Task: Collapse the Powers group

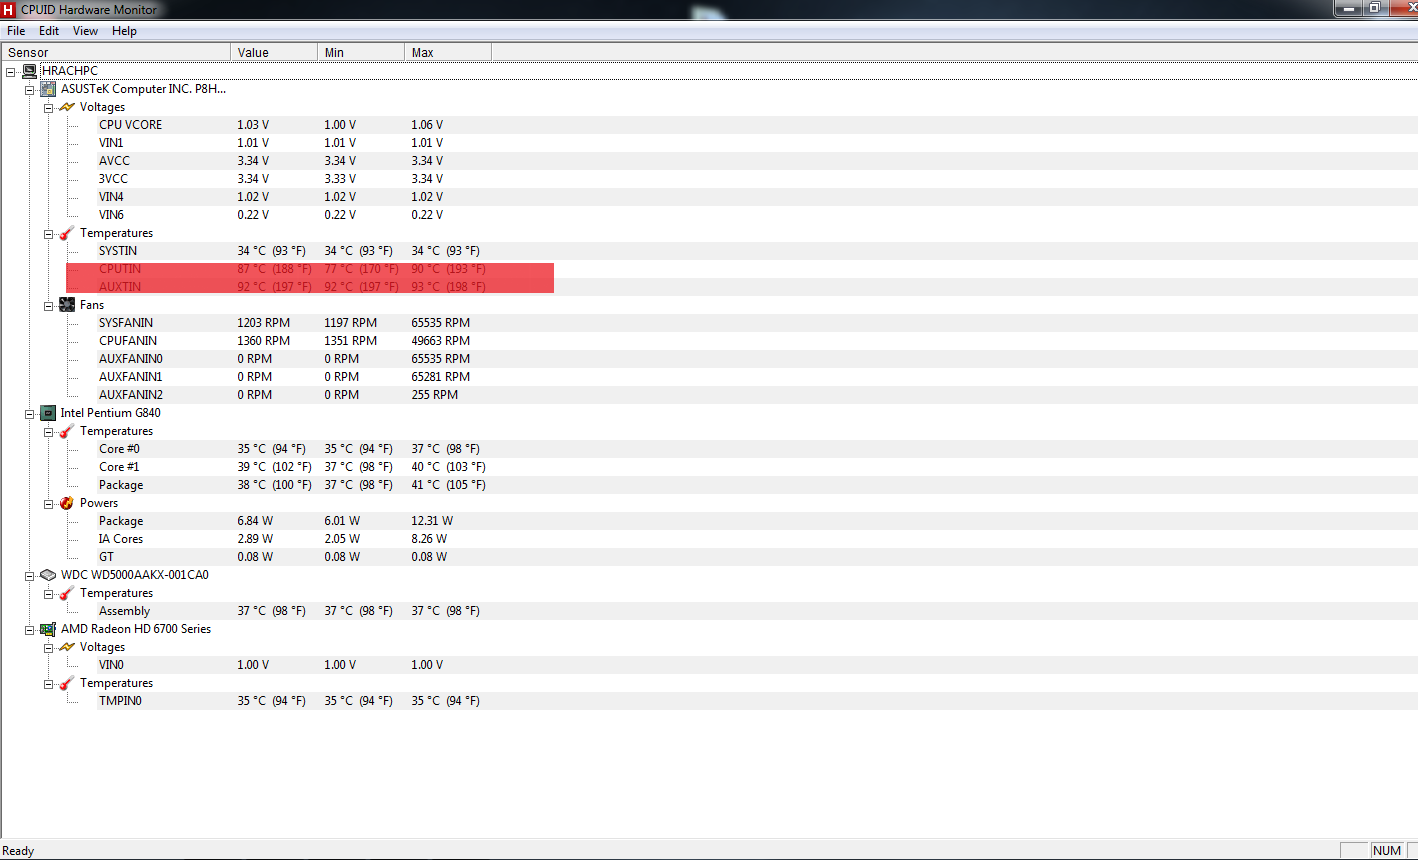Action: point(48,503)
